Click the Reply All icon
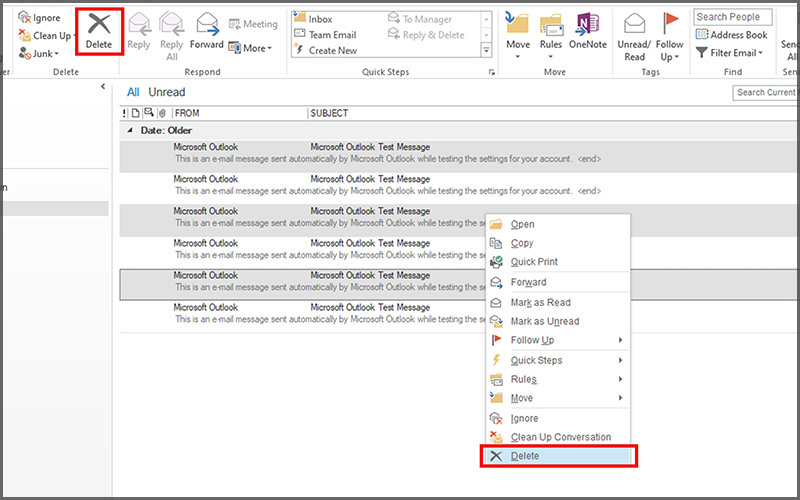 (171, 24)
